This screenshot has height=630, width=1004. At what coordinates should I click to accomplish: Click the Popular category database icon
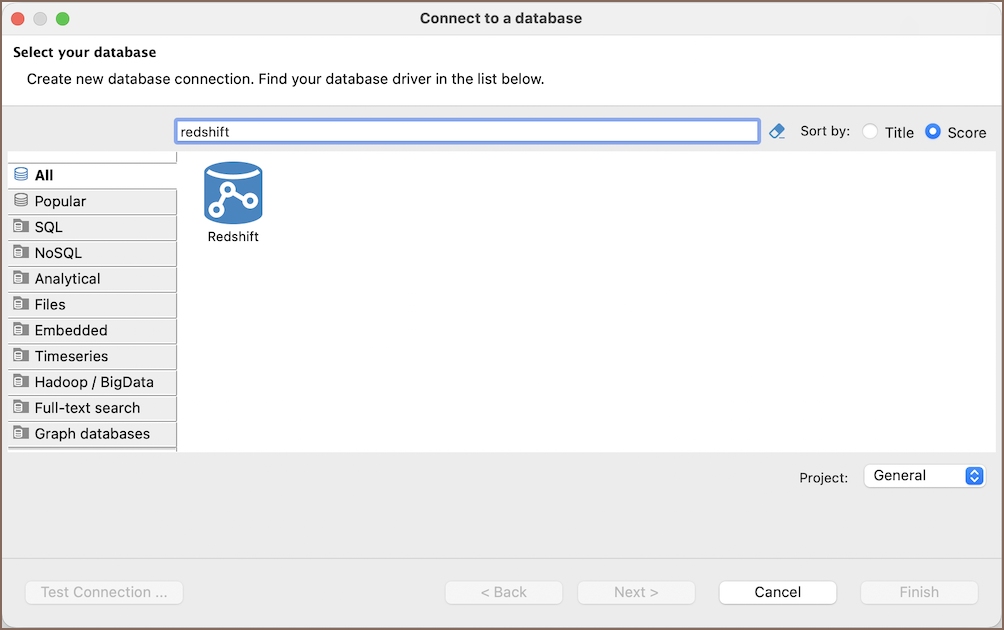point(21,201)
